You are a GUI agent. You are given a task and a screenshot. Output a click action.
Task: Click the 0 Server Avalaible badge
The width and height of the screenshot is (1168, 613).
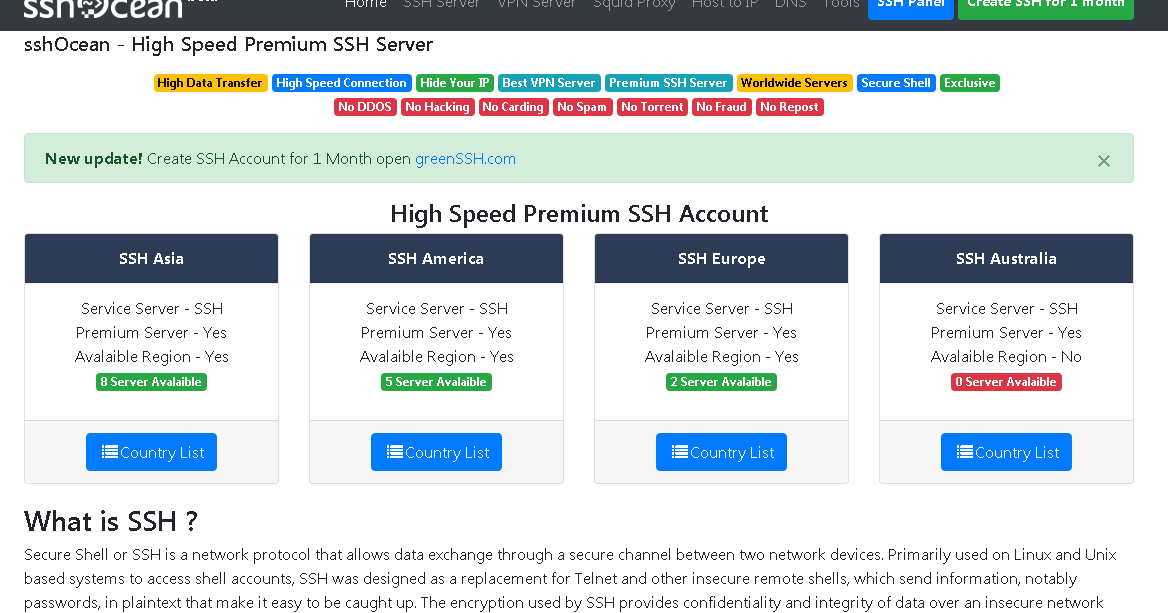pos(1006,382)
